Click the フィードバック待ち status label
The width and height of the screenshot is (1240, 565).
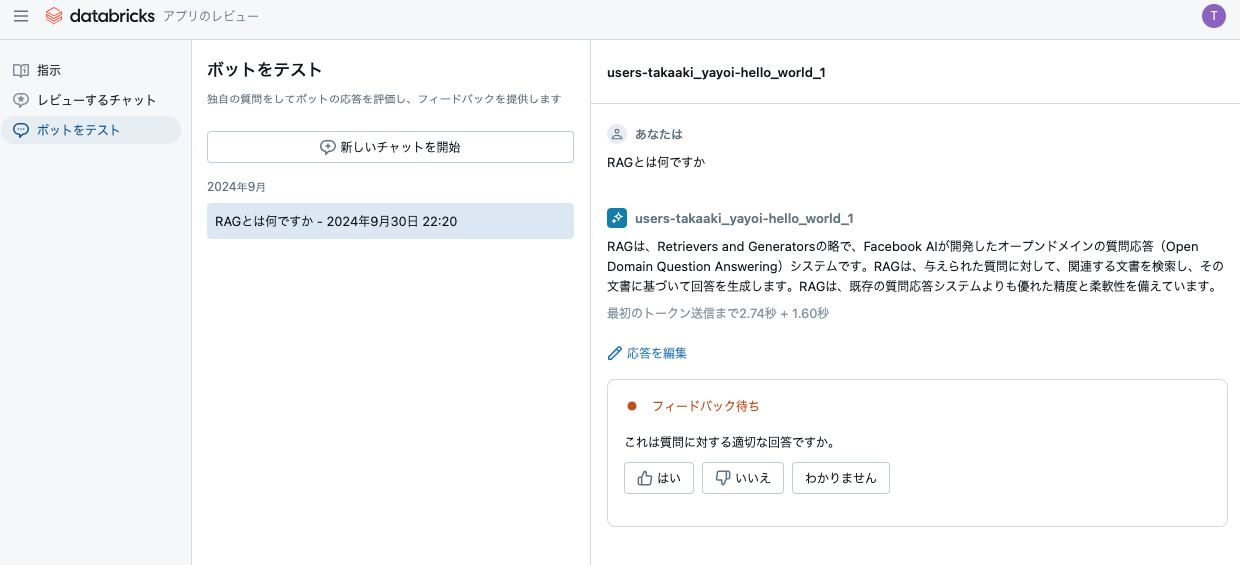[x=706, y=406]
